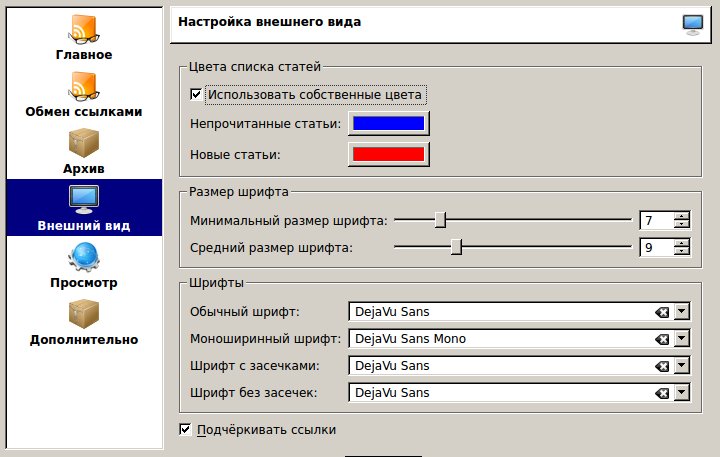Decrease the minimum font size spinbox
The width and height of the screenshot is (720, 457).
click(682, 225)
